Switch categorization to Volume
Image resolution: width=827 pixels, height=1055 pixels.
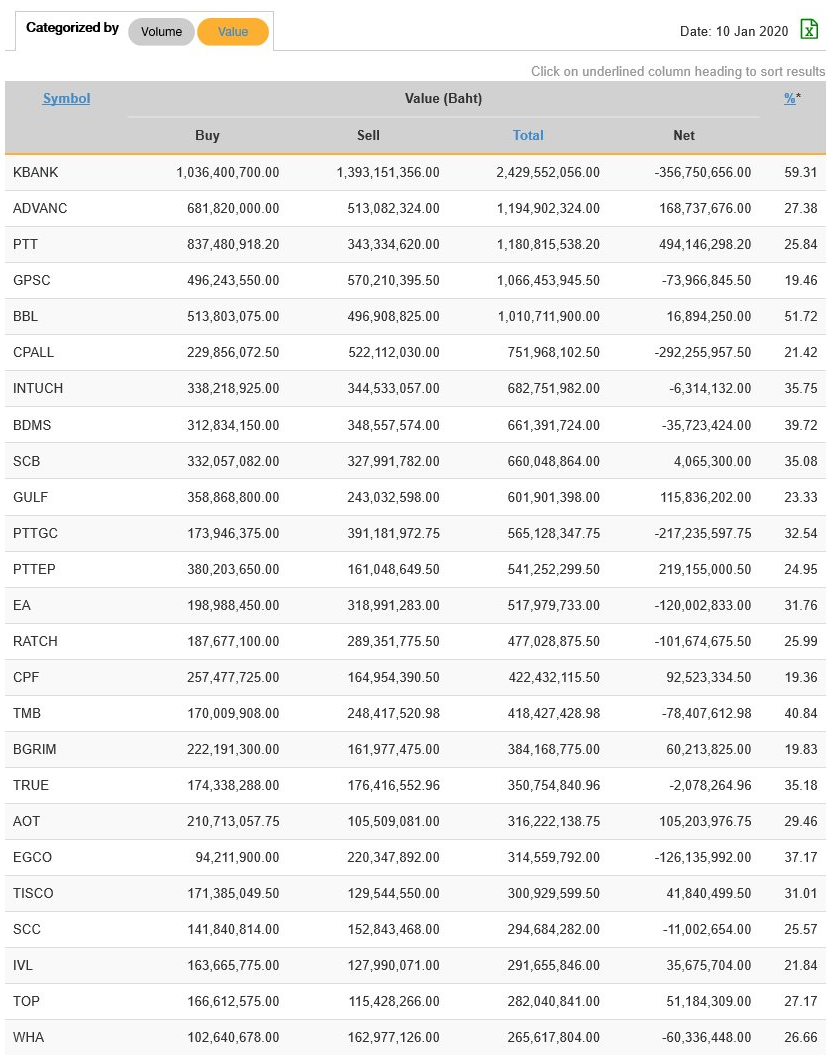coord(161,32)
